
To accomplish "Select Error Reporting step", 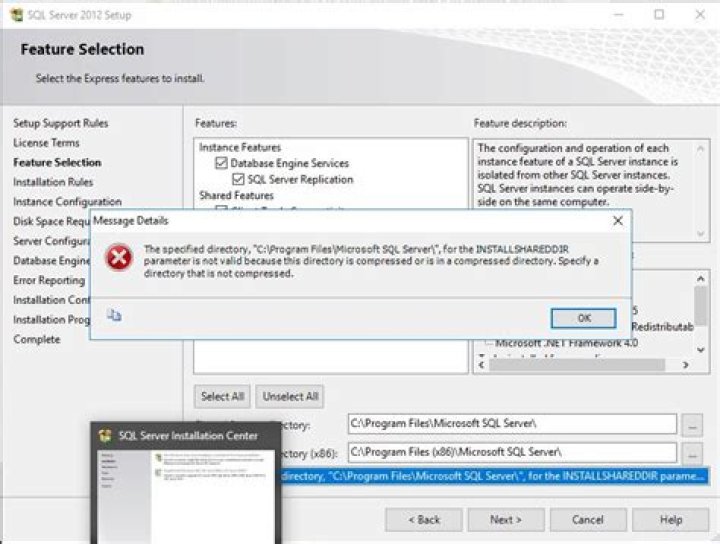I will 49,280.
